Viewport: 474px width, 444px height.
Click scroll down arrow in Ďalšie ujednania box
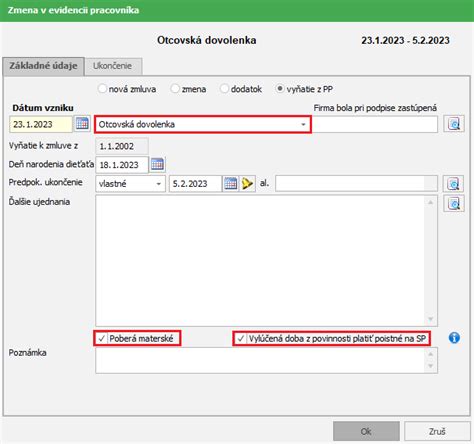pyautogui.click(x=431, y=319)
